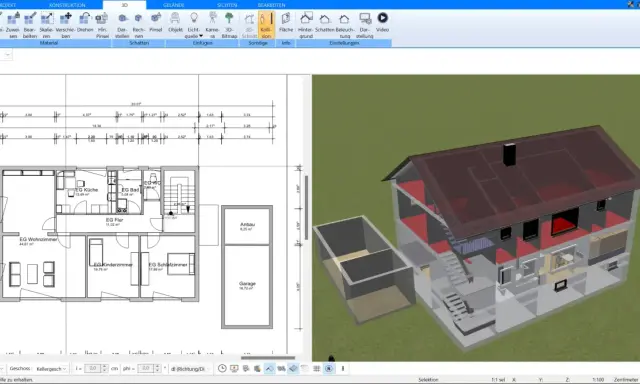Switch to the GELÄNDE ribbon tab
The image size is (640, 384).
pyautogui.click(x=173, y=5)
